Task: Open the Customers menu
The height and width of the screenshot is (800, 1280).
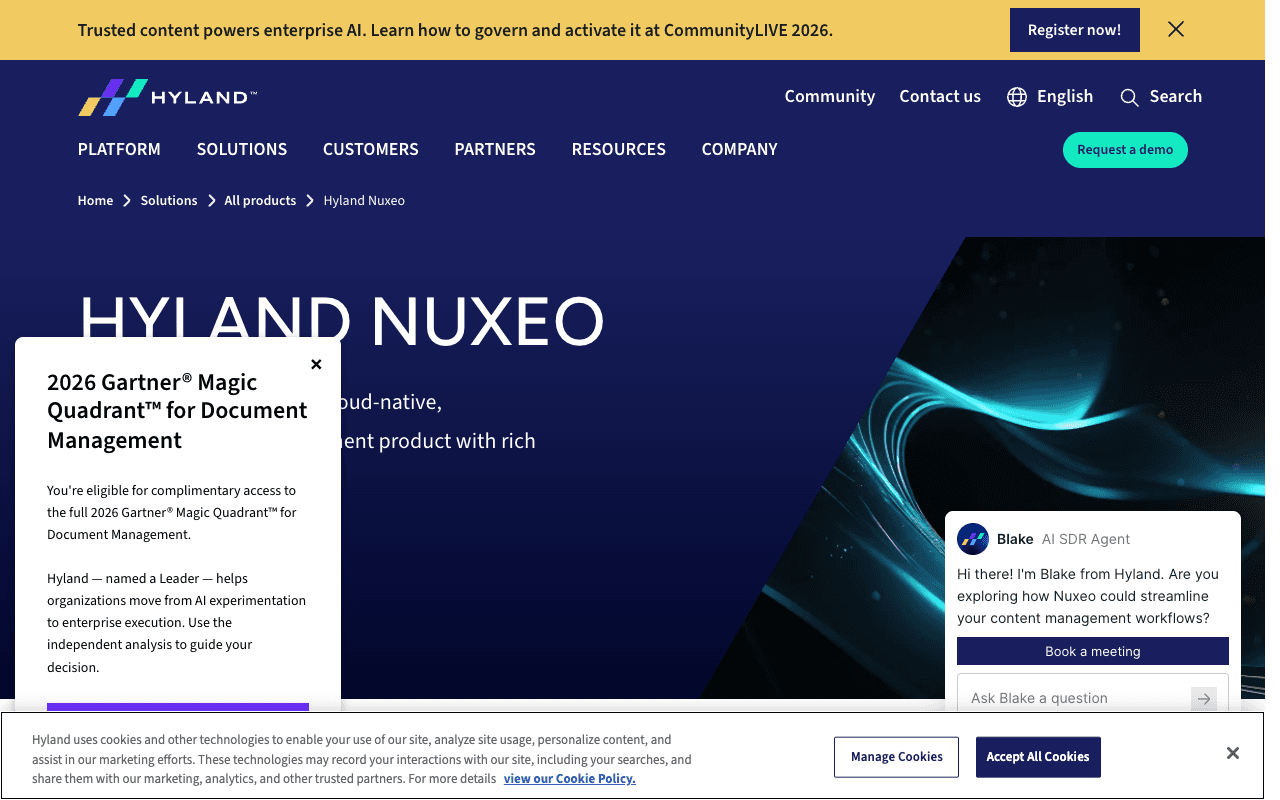Action: [371, 149]
